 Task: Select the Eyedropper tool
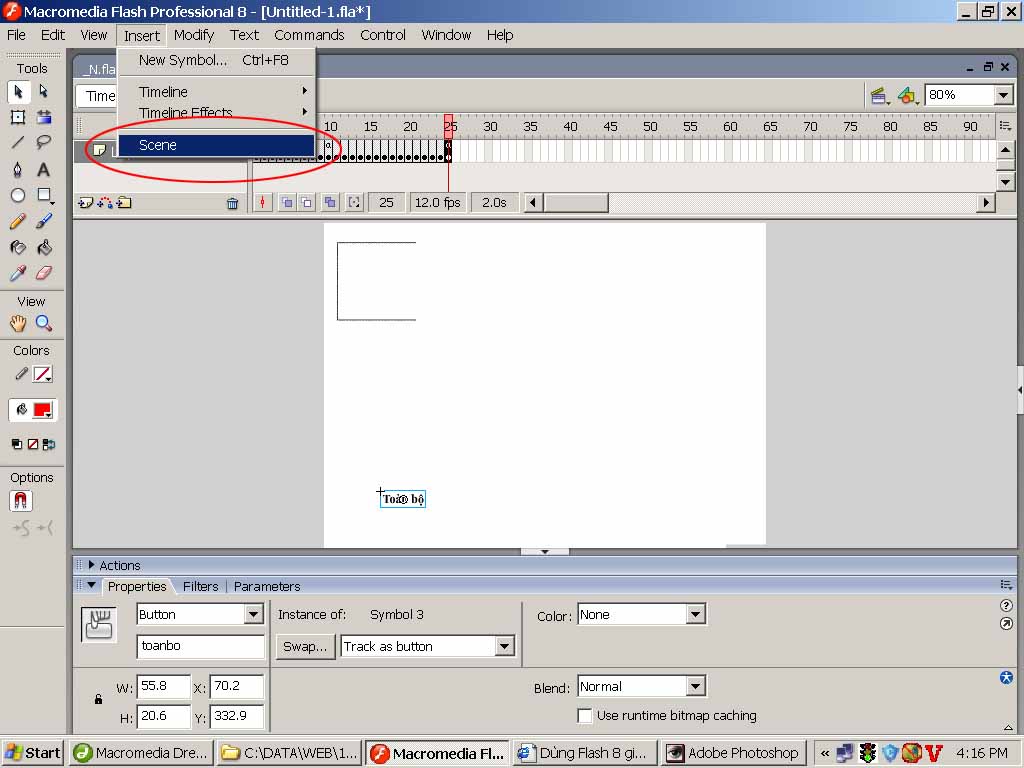[x=18, y=273]
